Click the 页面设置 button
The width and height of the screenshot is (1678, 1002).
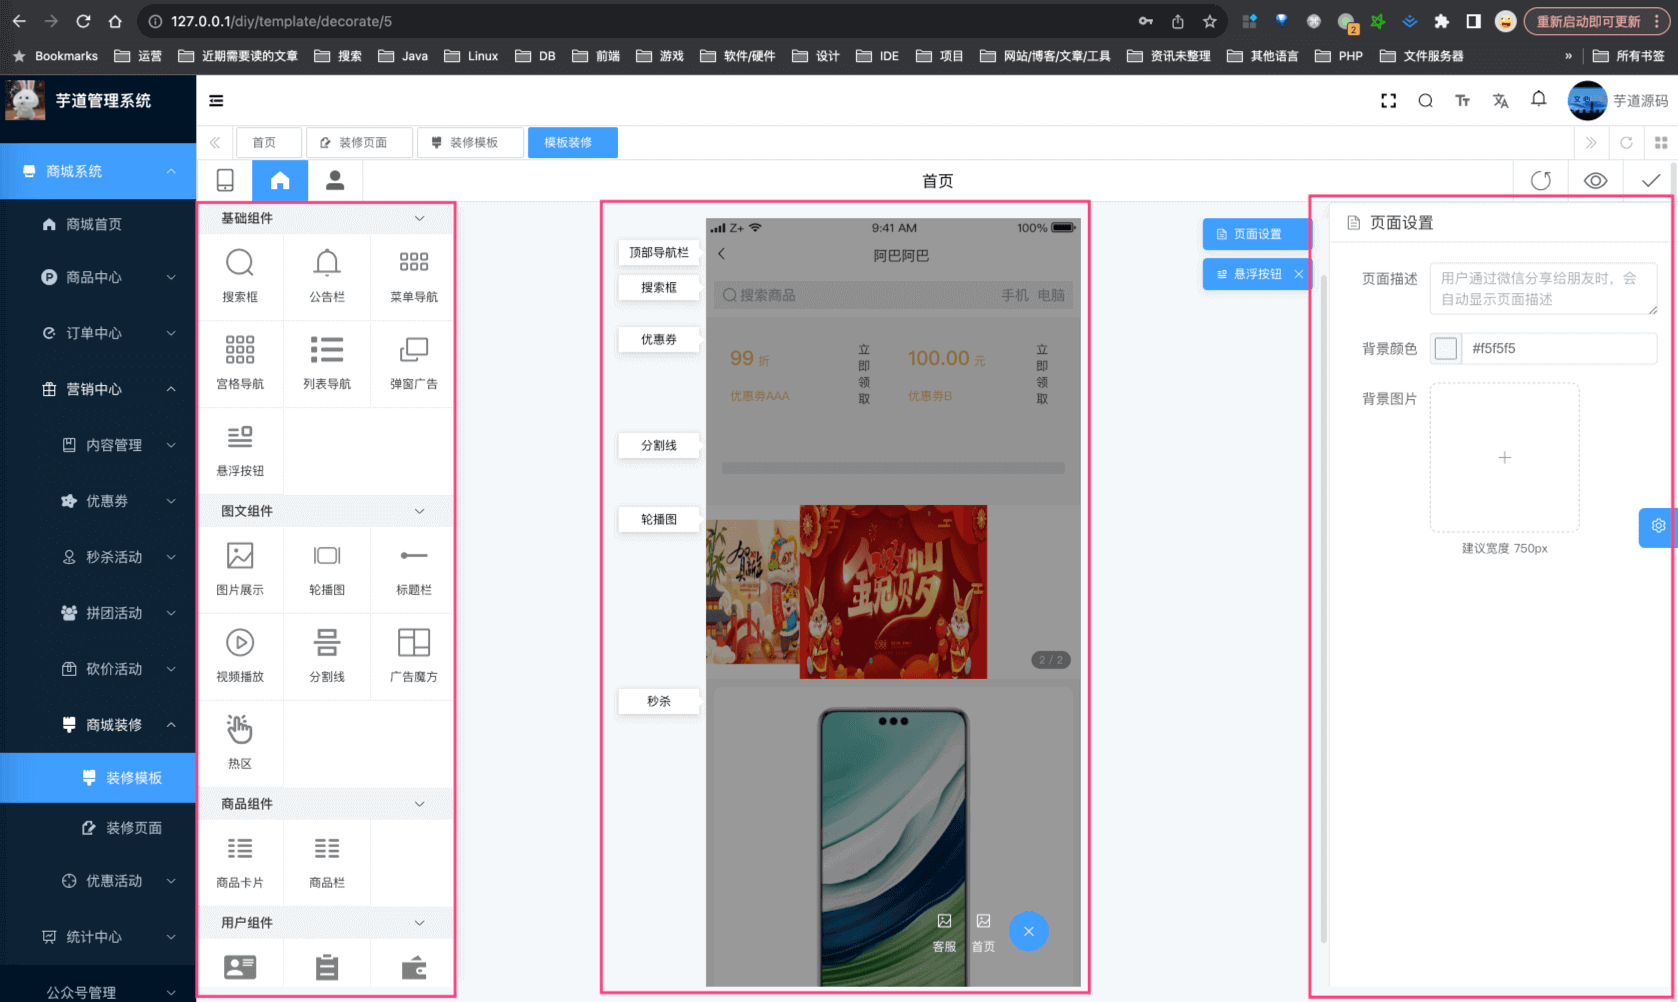pos(1255,234)
